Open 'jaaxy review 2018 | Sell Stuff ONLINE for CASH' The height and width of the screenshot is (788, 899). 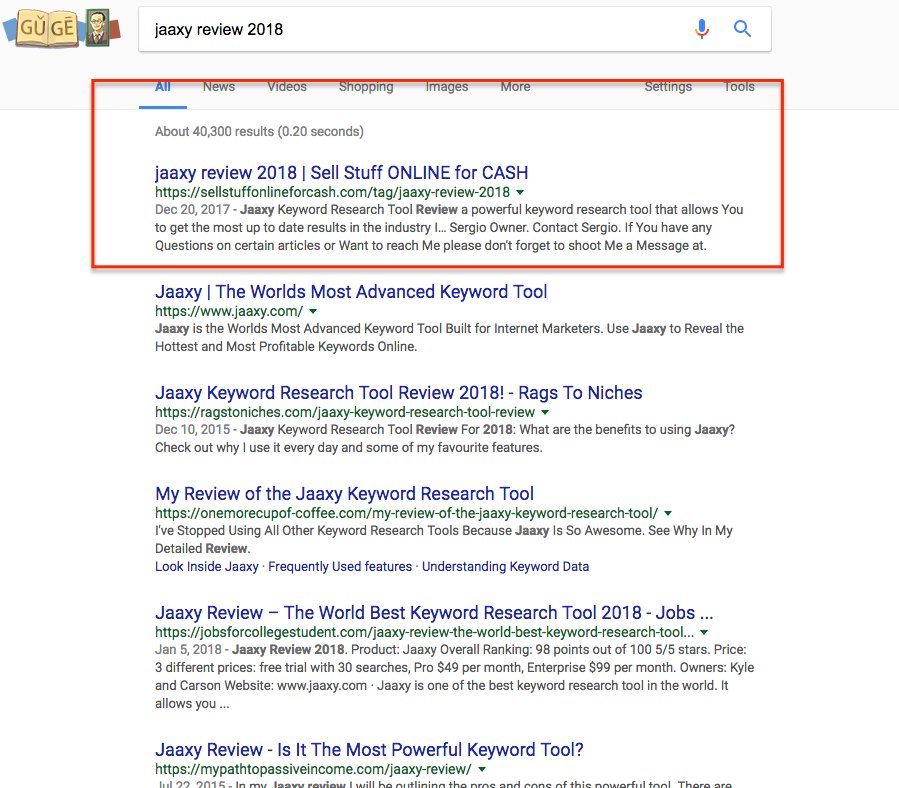coord(342,173)
